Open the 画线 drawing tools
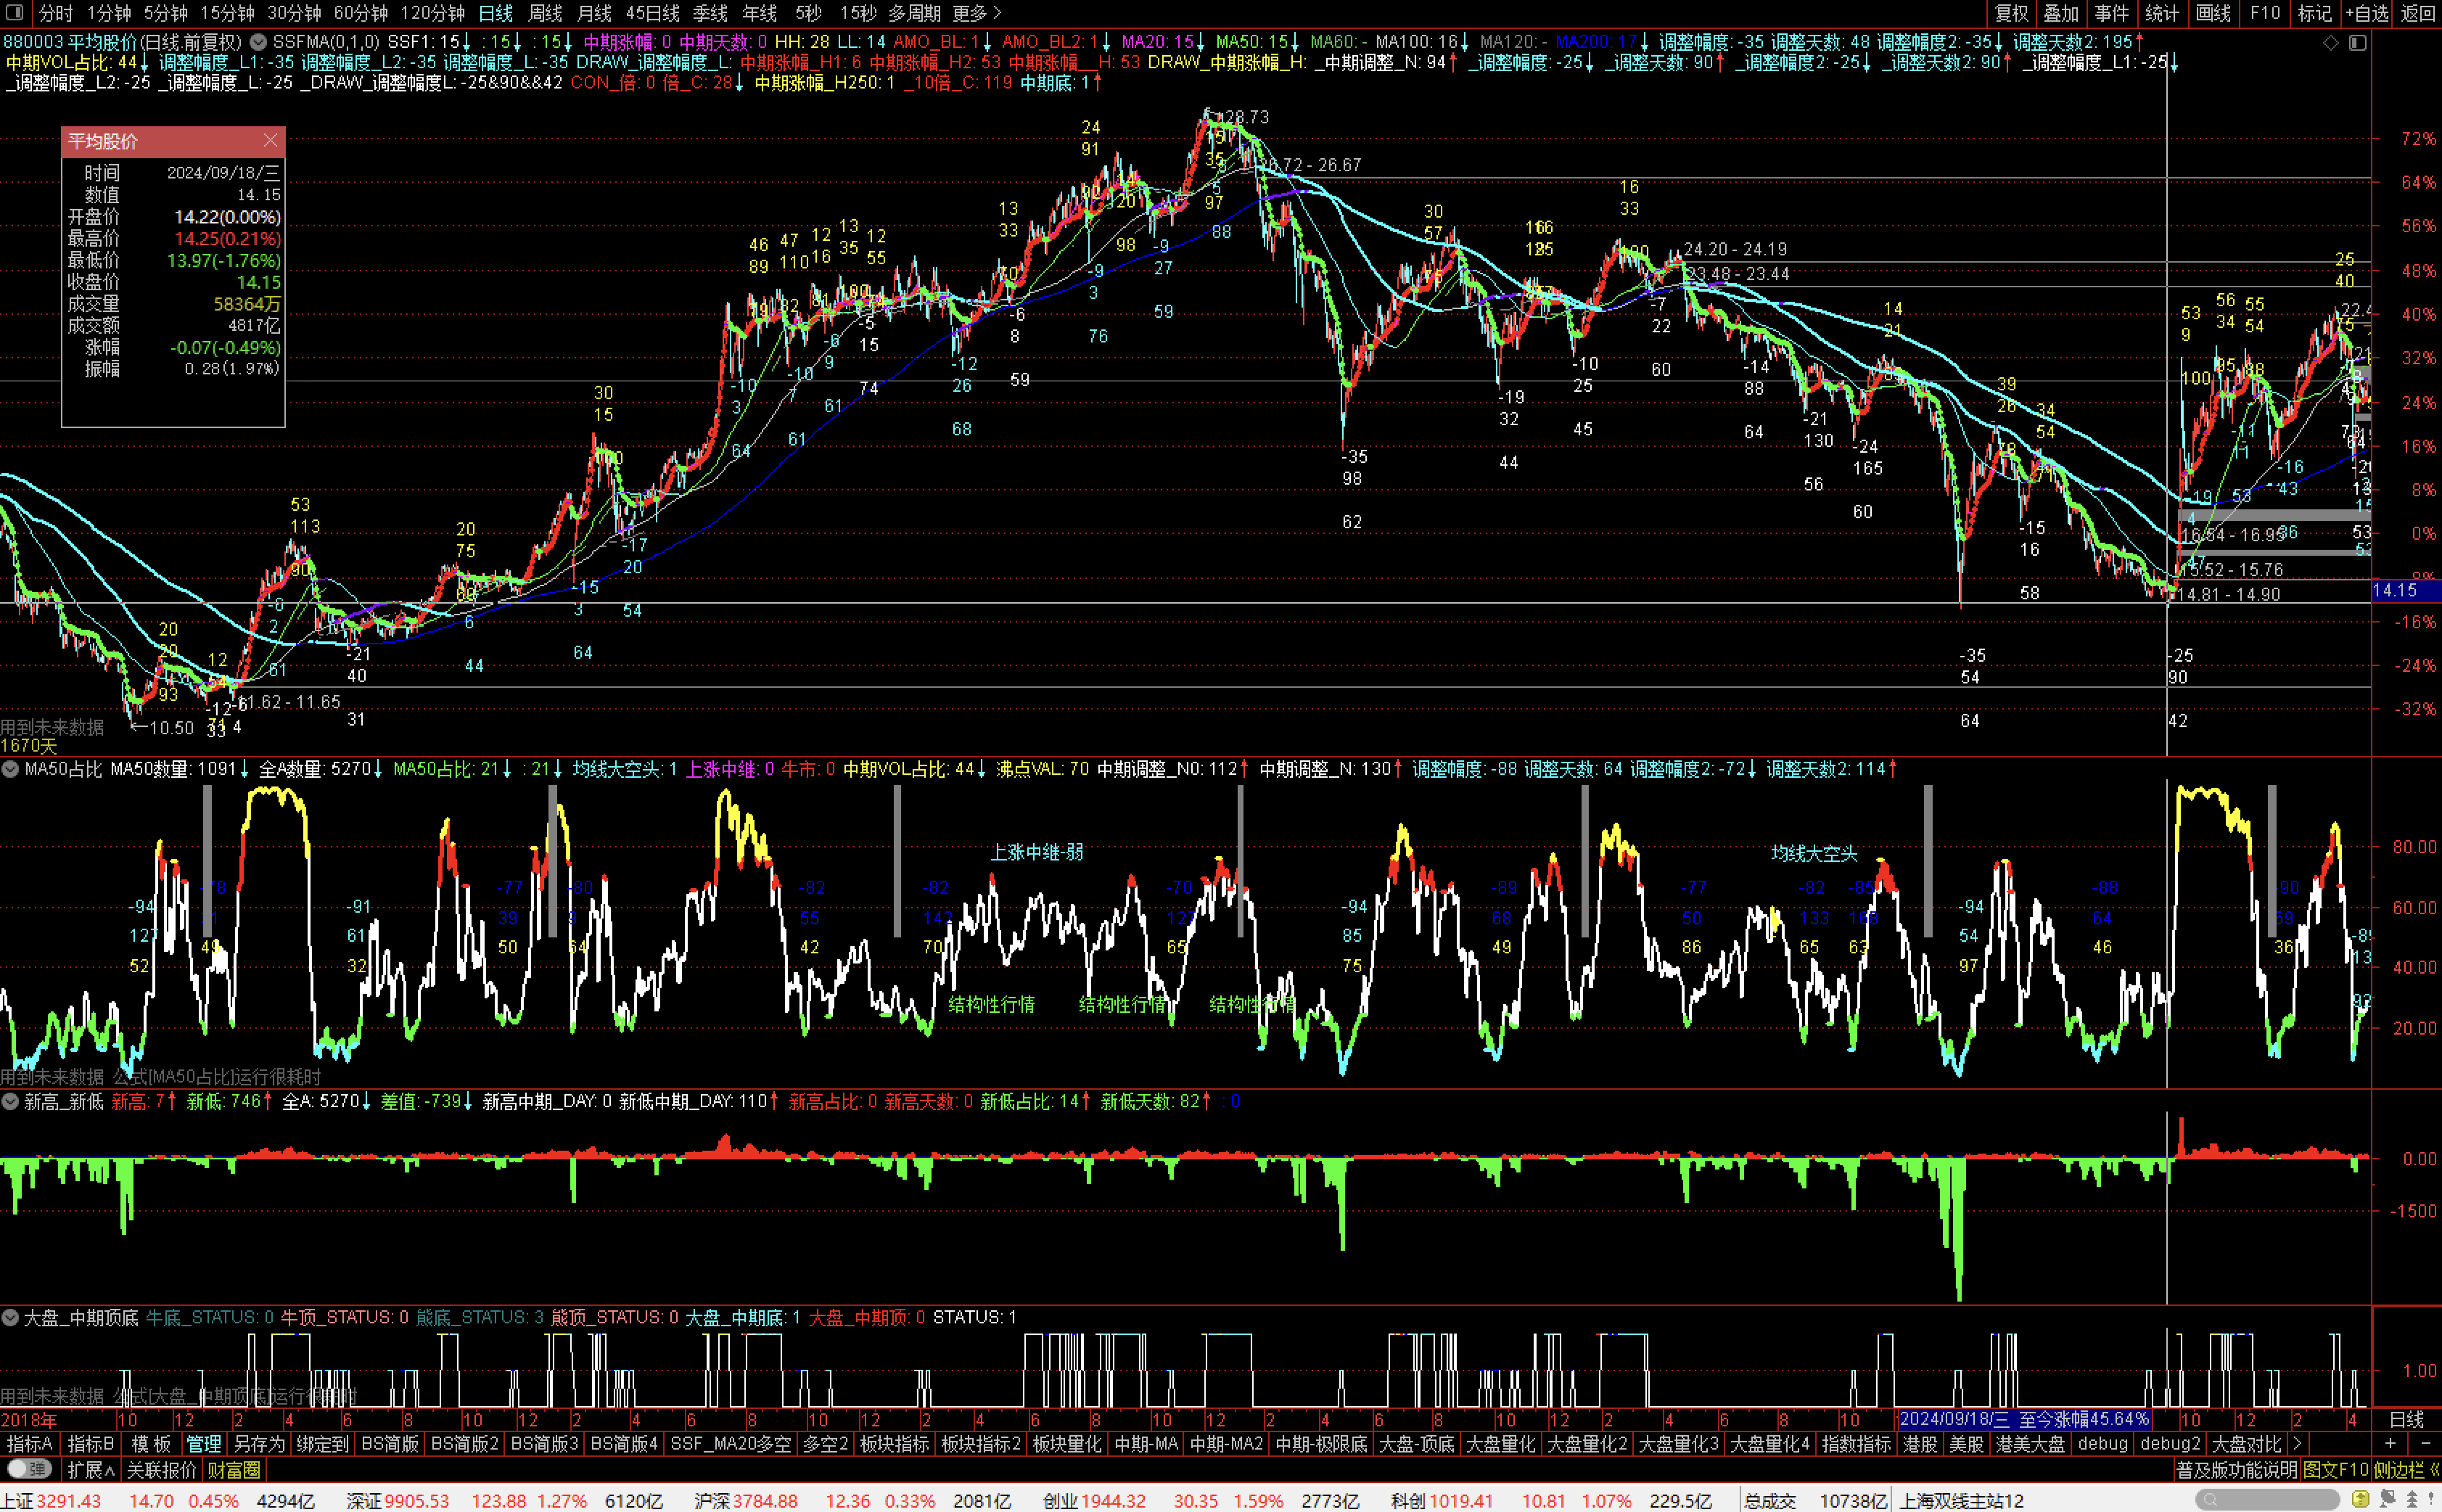 coord(2213,13)
